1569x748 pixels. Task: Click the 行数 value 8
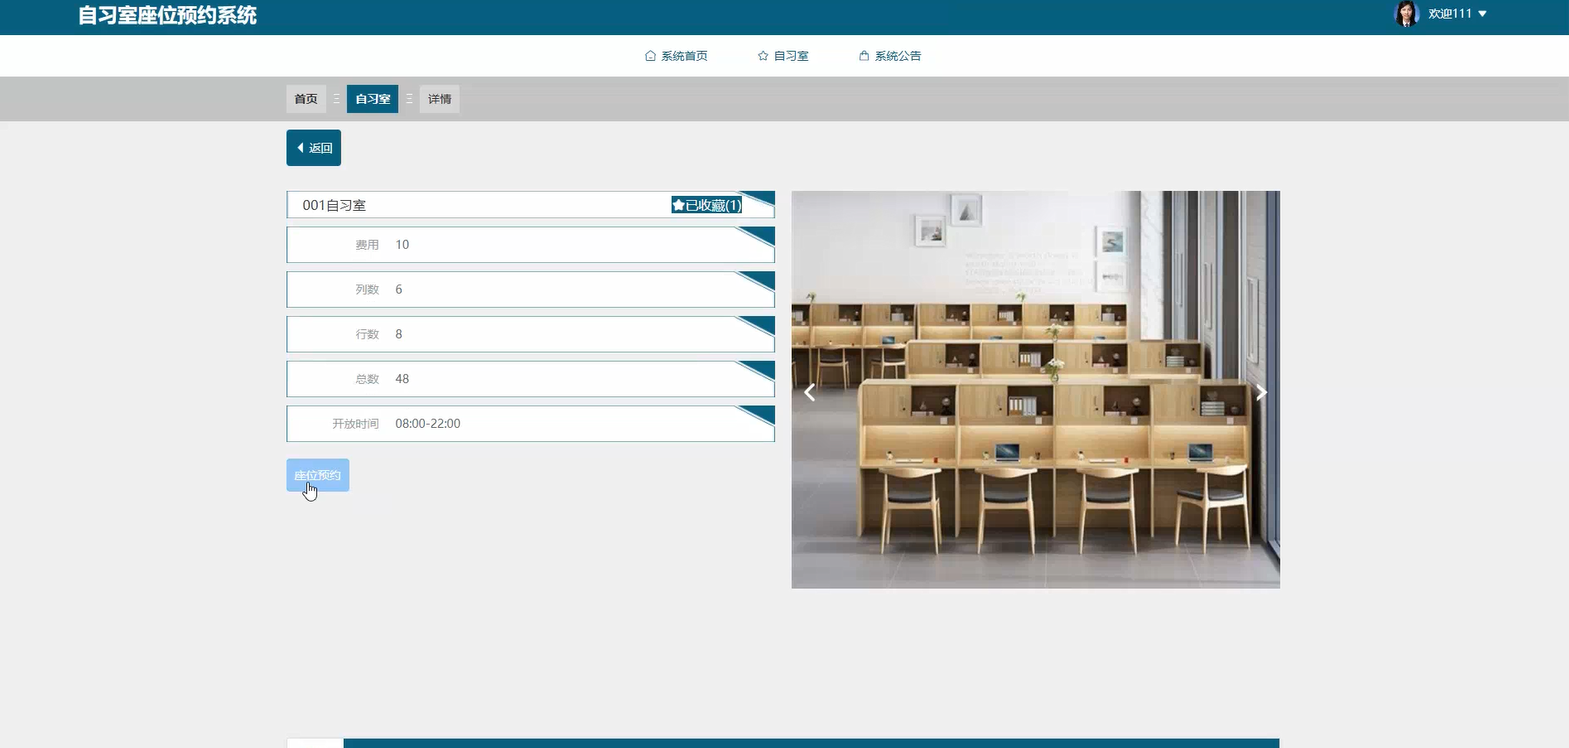(399, 334)
